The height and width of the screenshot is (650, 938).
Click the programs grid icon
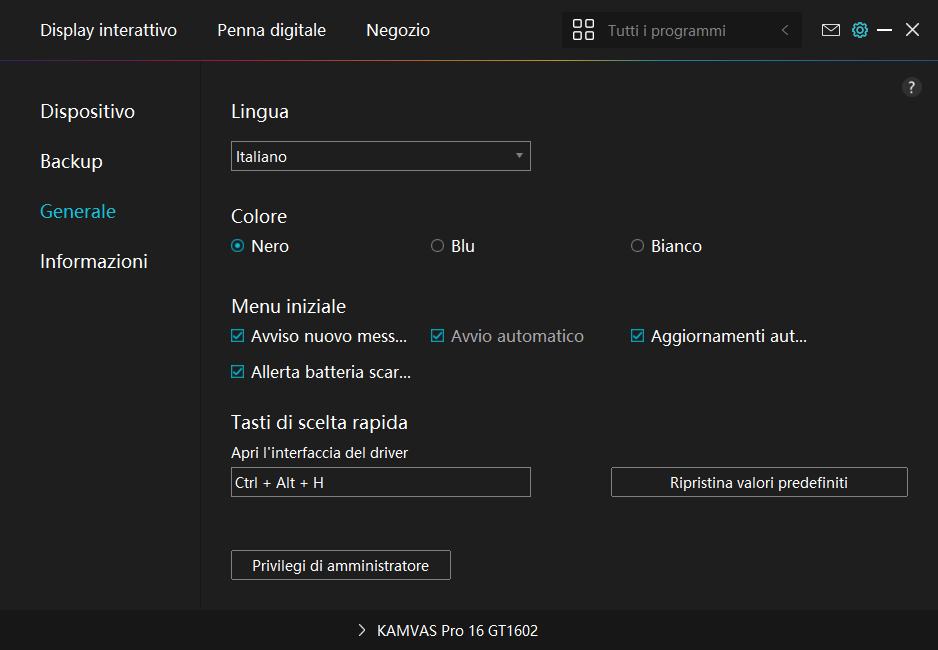point(583,30)
